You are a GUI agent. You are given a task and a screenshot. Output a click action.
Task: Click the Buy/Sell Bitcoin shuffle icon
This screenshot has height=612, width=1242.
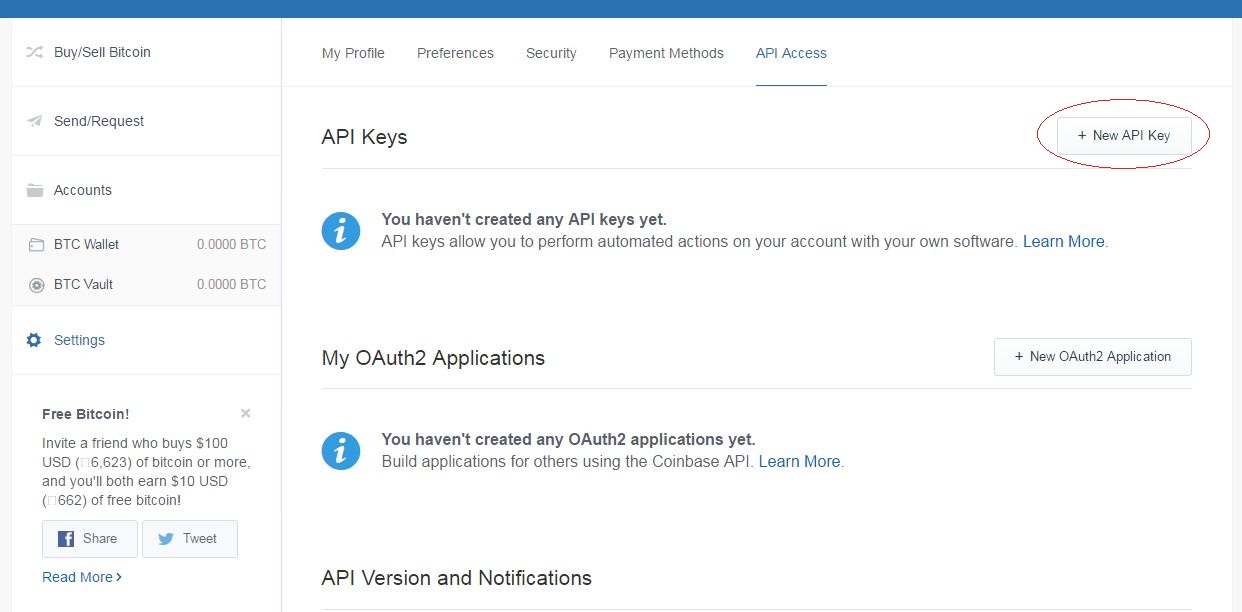pyautogui.click(x=35, y=52)
